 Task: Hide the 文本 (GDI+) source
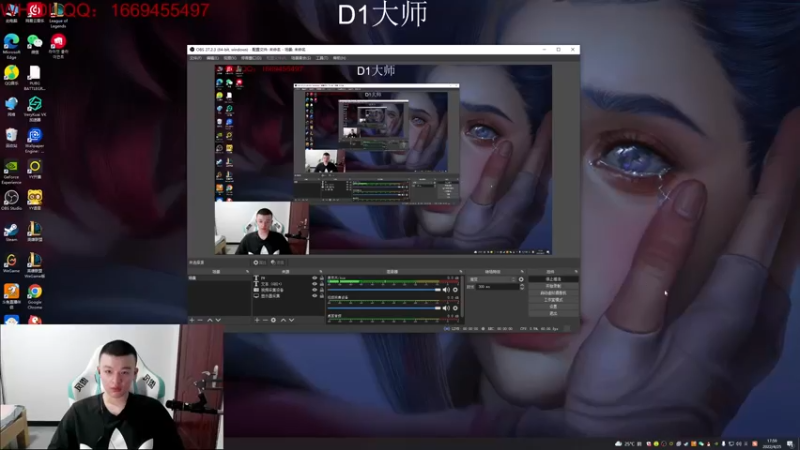pyautogui.click(x=314, y=284)
